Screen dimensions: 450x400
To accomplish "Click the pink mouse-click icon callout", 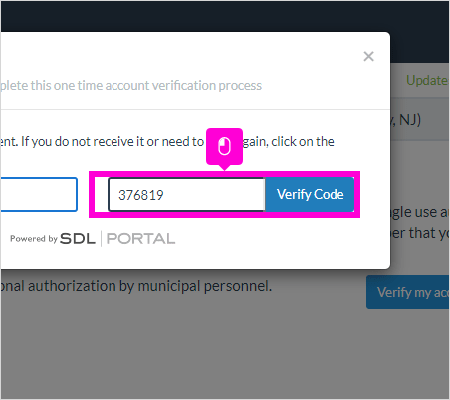I will click(224, 146).
